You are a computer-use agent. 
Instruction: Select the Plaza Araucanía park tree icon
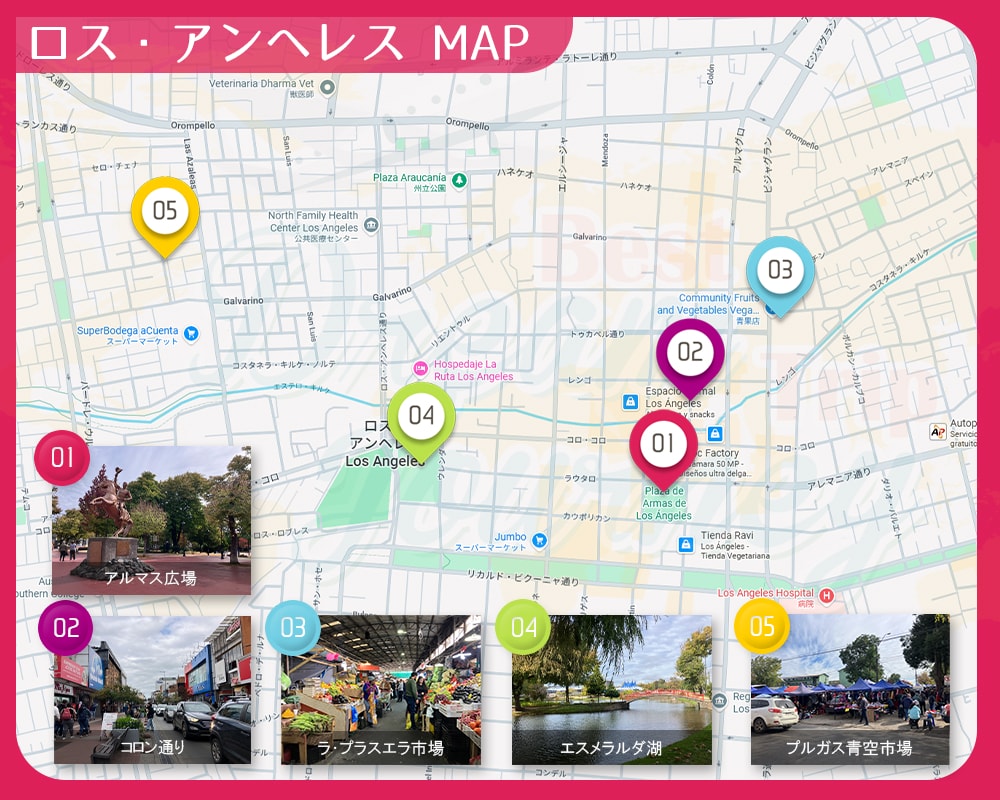(x=459, y=180)
